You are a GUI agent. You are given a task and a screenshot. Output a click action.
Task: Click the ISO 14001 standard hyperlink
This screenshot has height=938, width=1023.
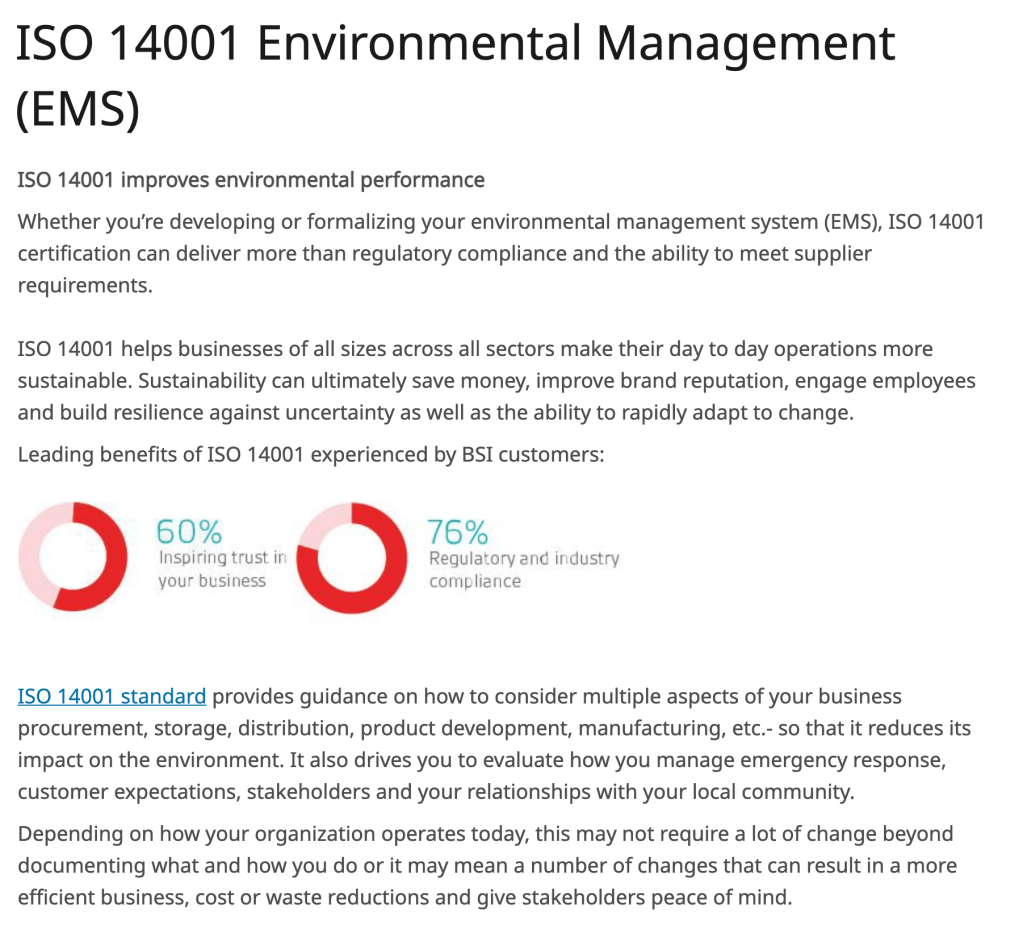[112, 697]
